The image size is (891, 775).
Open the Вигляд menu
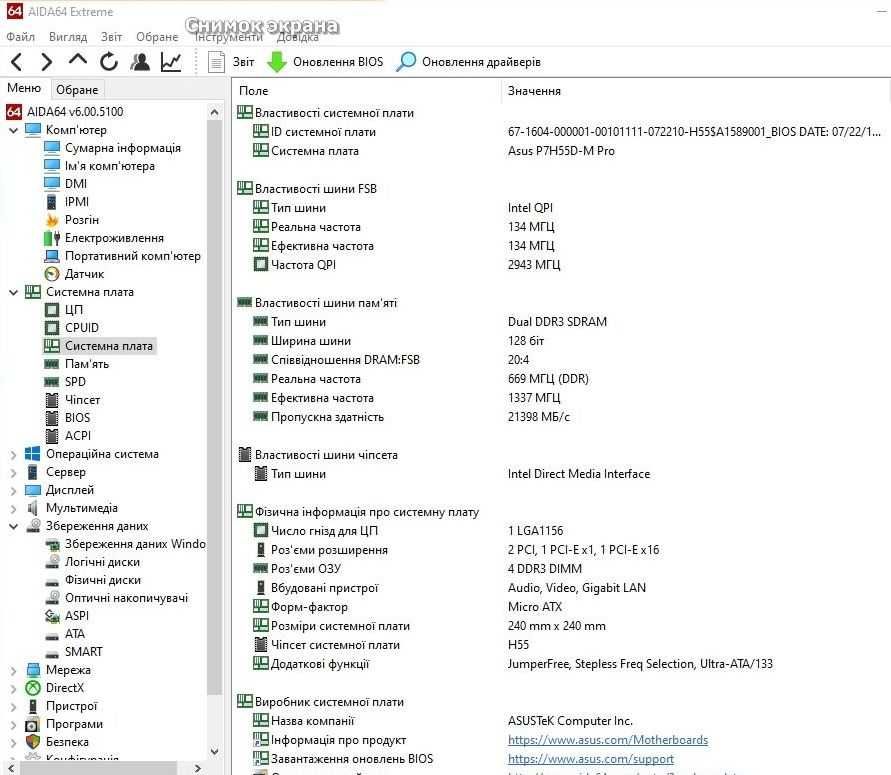point(68,37)
